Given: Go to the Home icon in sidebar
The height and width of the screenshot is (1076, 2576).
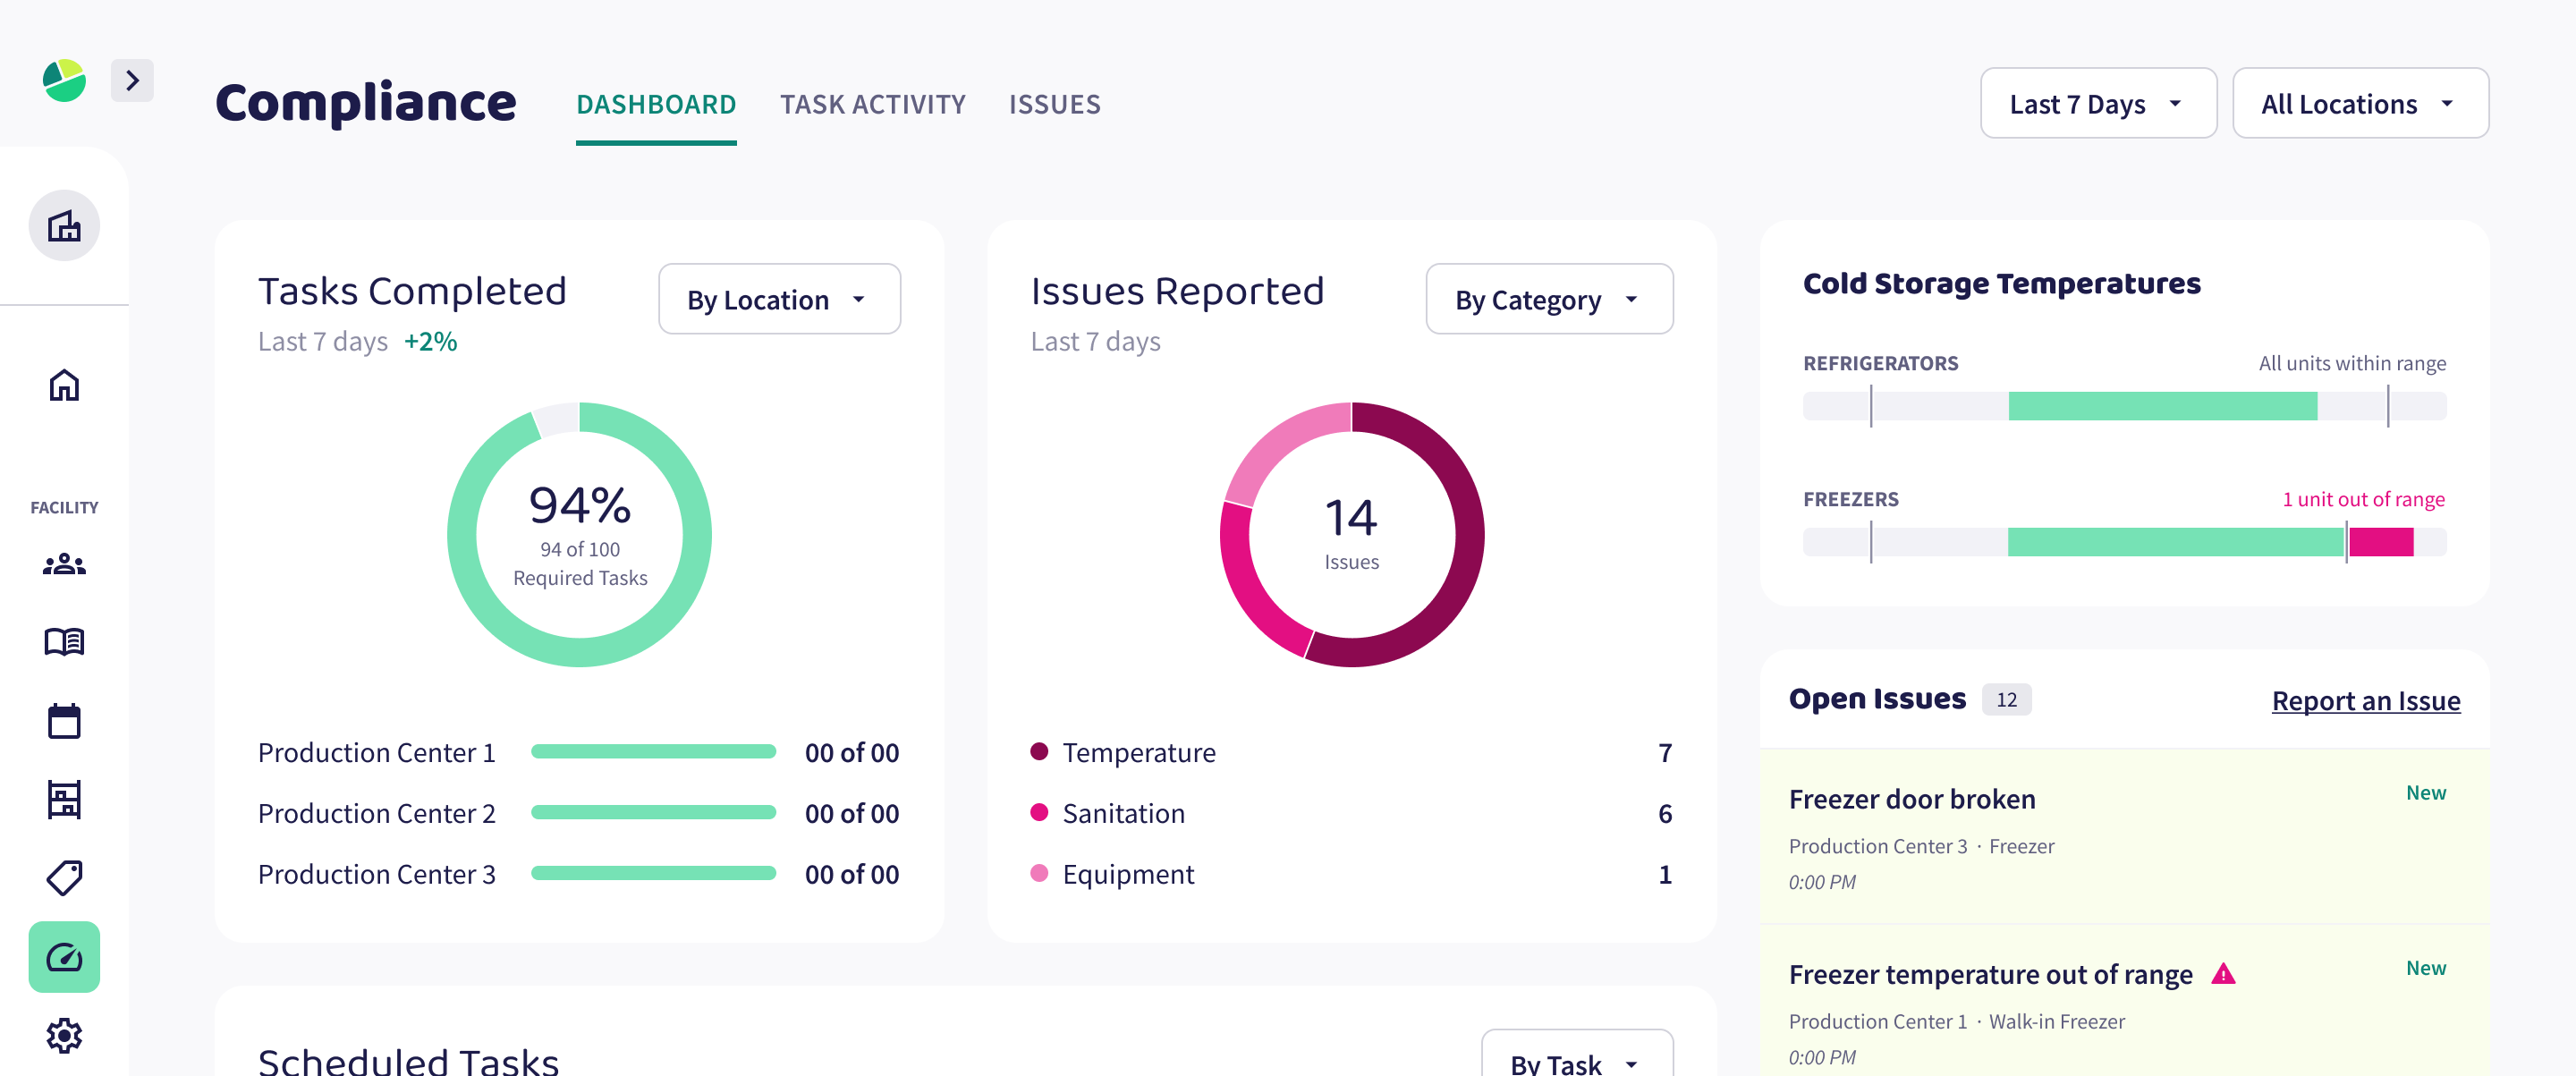Looking at the screenshot, I should (x=64, y=385).
